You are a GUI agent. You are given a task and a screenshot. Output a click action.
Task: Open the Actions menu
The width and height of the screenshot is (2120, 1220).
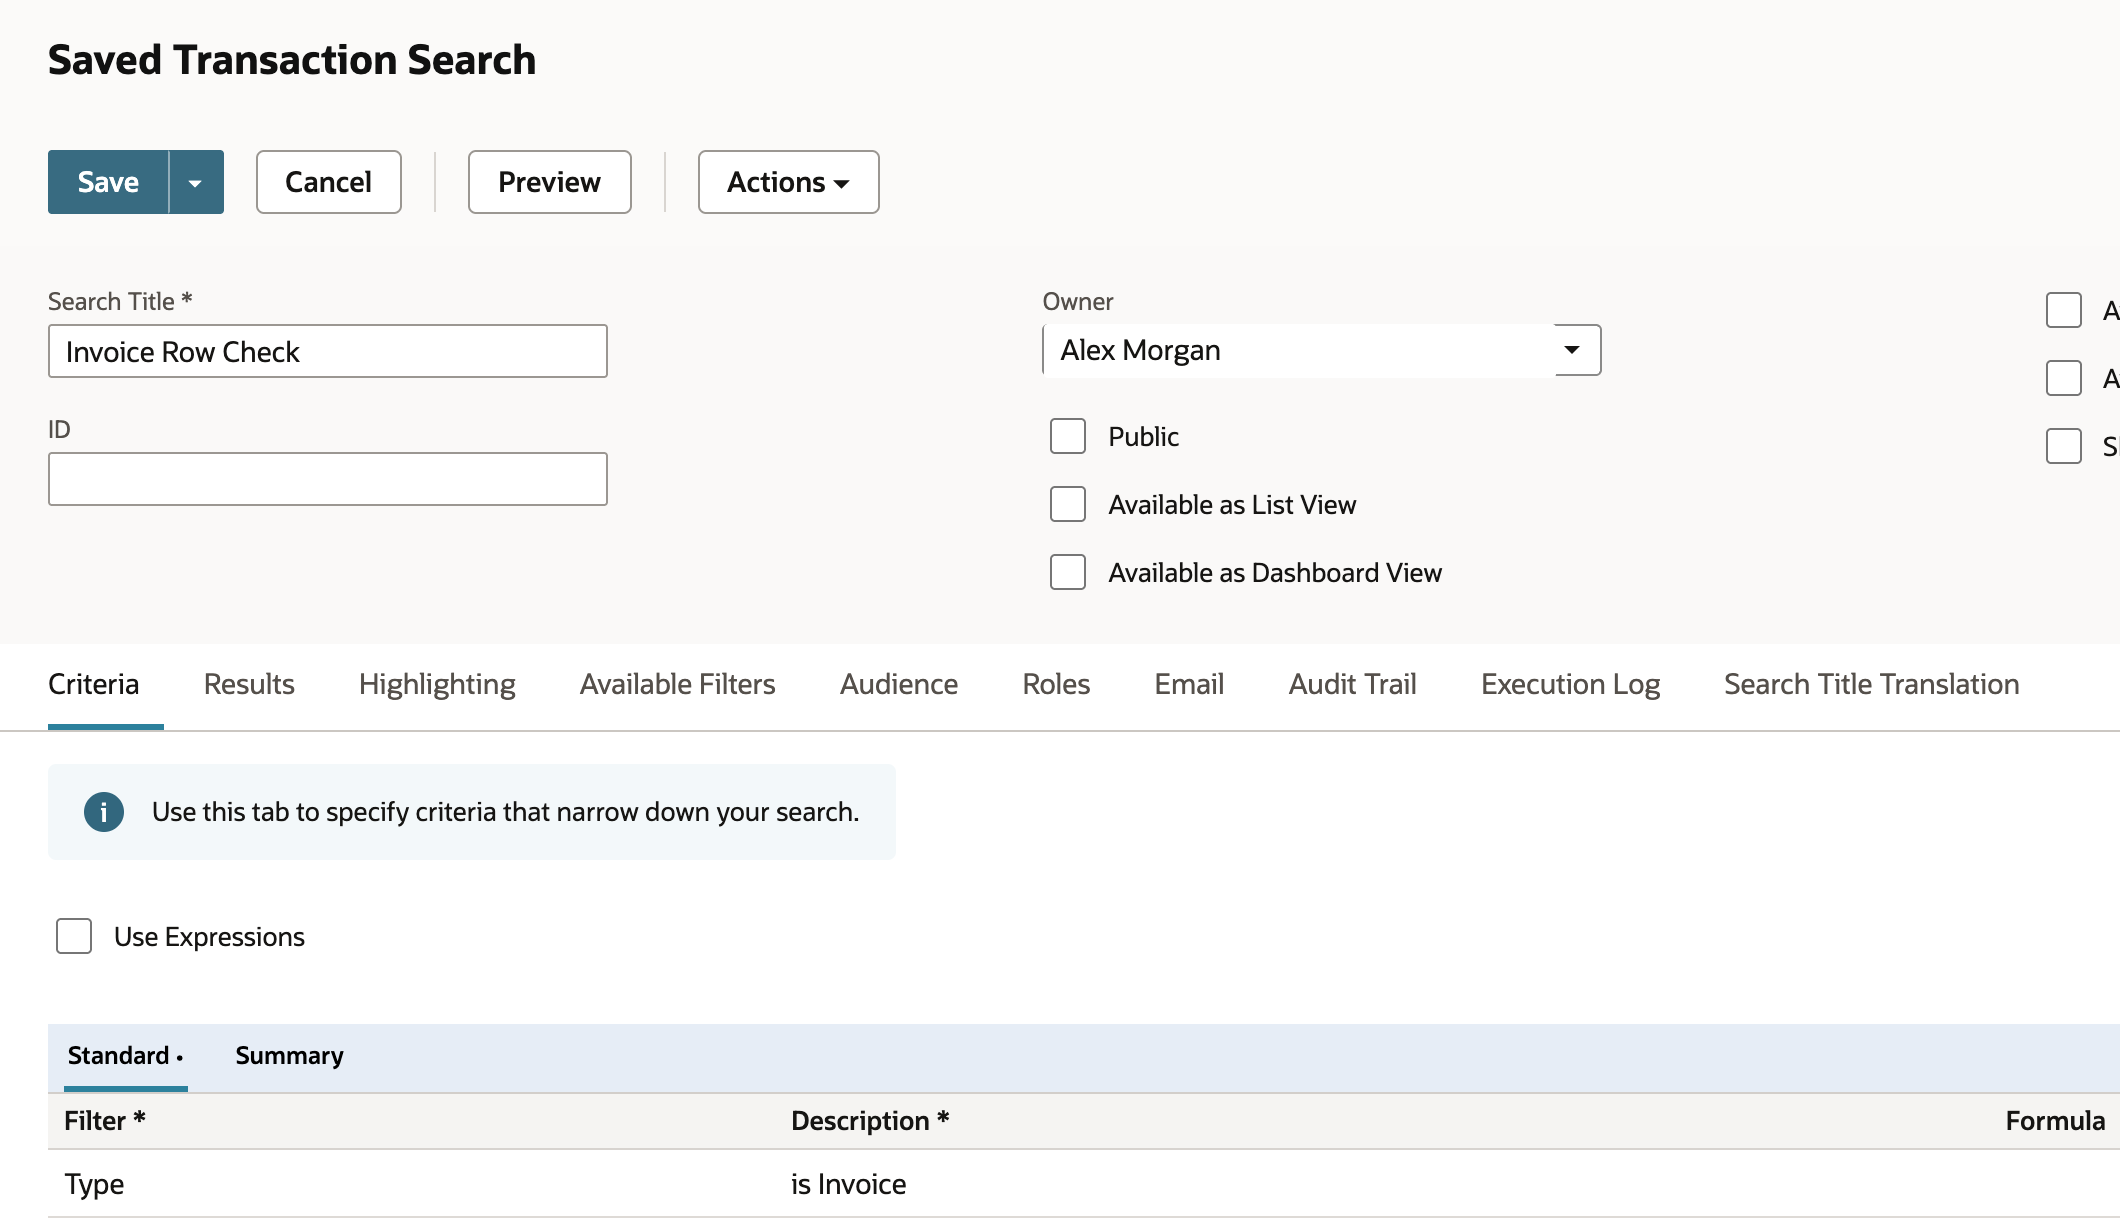789,182
